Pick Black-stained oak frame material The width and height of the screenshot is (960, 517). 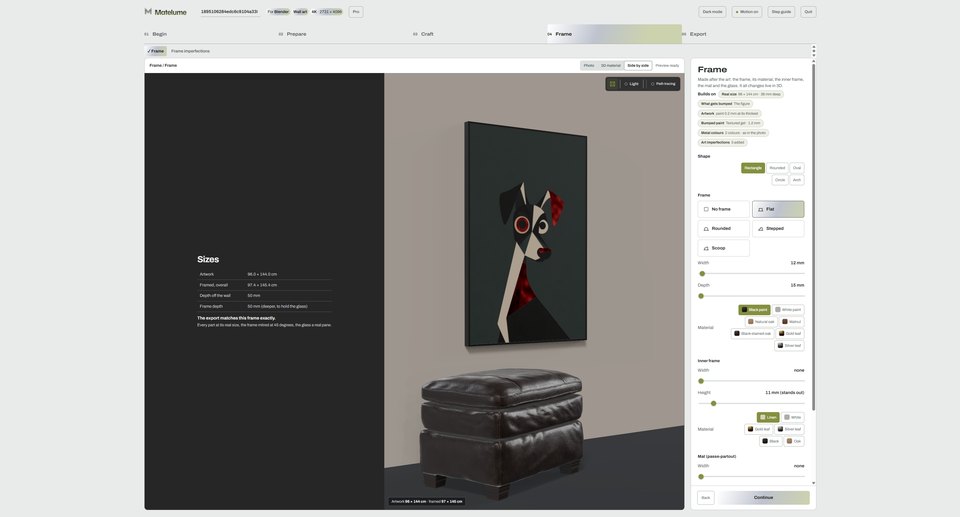coord(752,334)
